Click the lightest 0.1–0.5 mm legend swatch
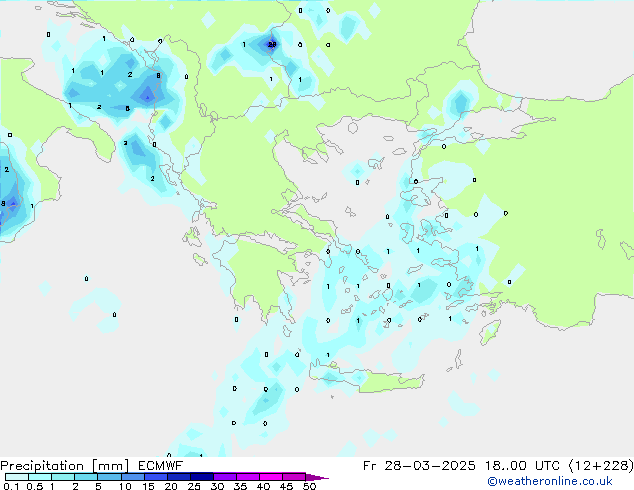The image size is (634, 490). pyautogui.click(x=17, y=477)
